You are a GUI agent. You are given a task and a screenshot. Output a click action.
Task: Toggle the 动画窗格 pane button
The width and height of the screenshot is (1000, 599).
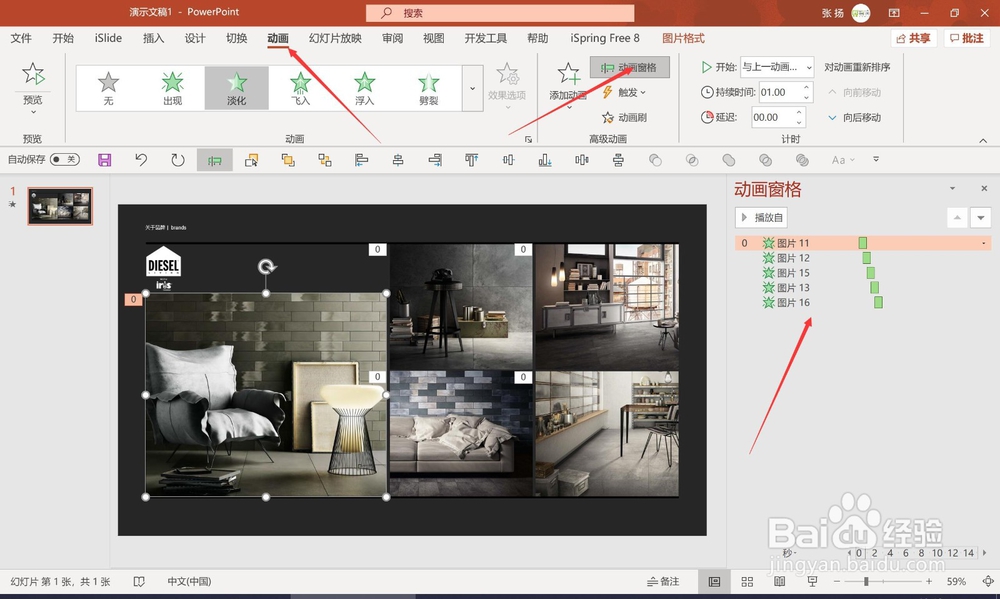(629, 67)
